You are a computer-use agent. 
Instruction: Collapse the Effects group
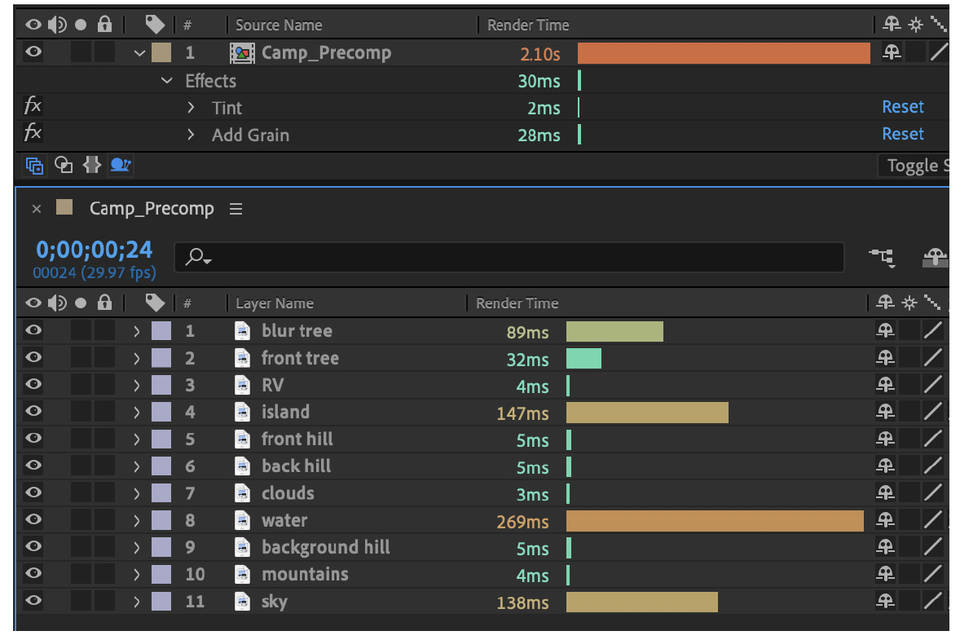coord(166,80)
